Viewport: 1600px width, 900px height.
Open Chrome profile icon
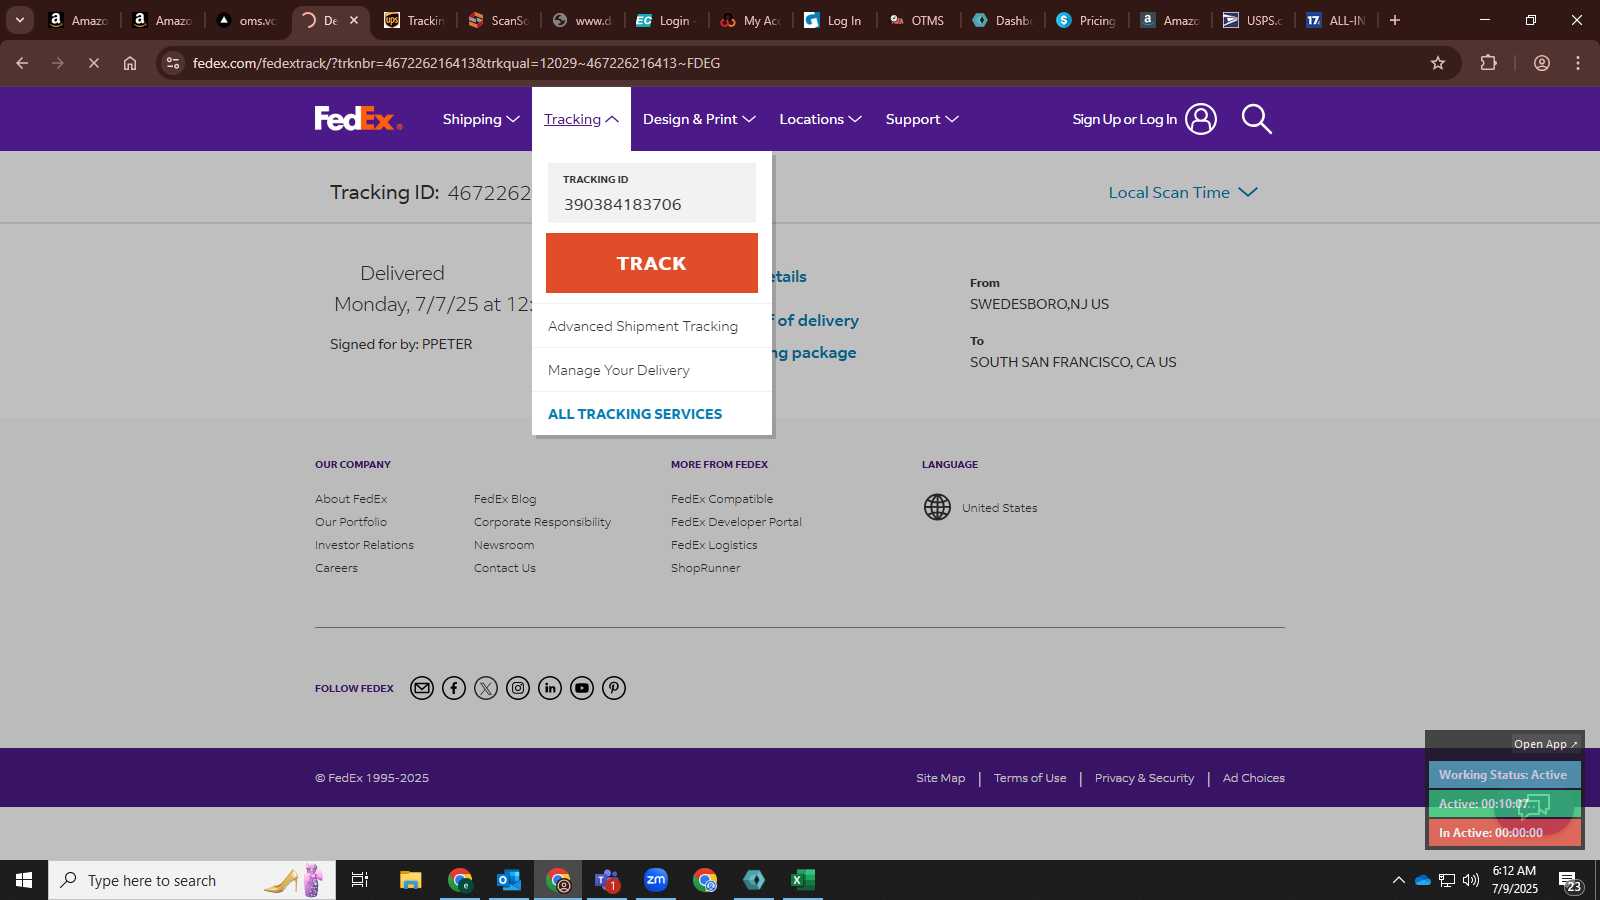click(1542, 63)
